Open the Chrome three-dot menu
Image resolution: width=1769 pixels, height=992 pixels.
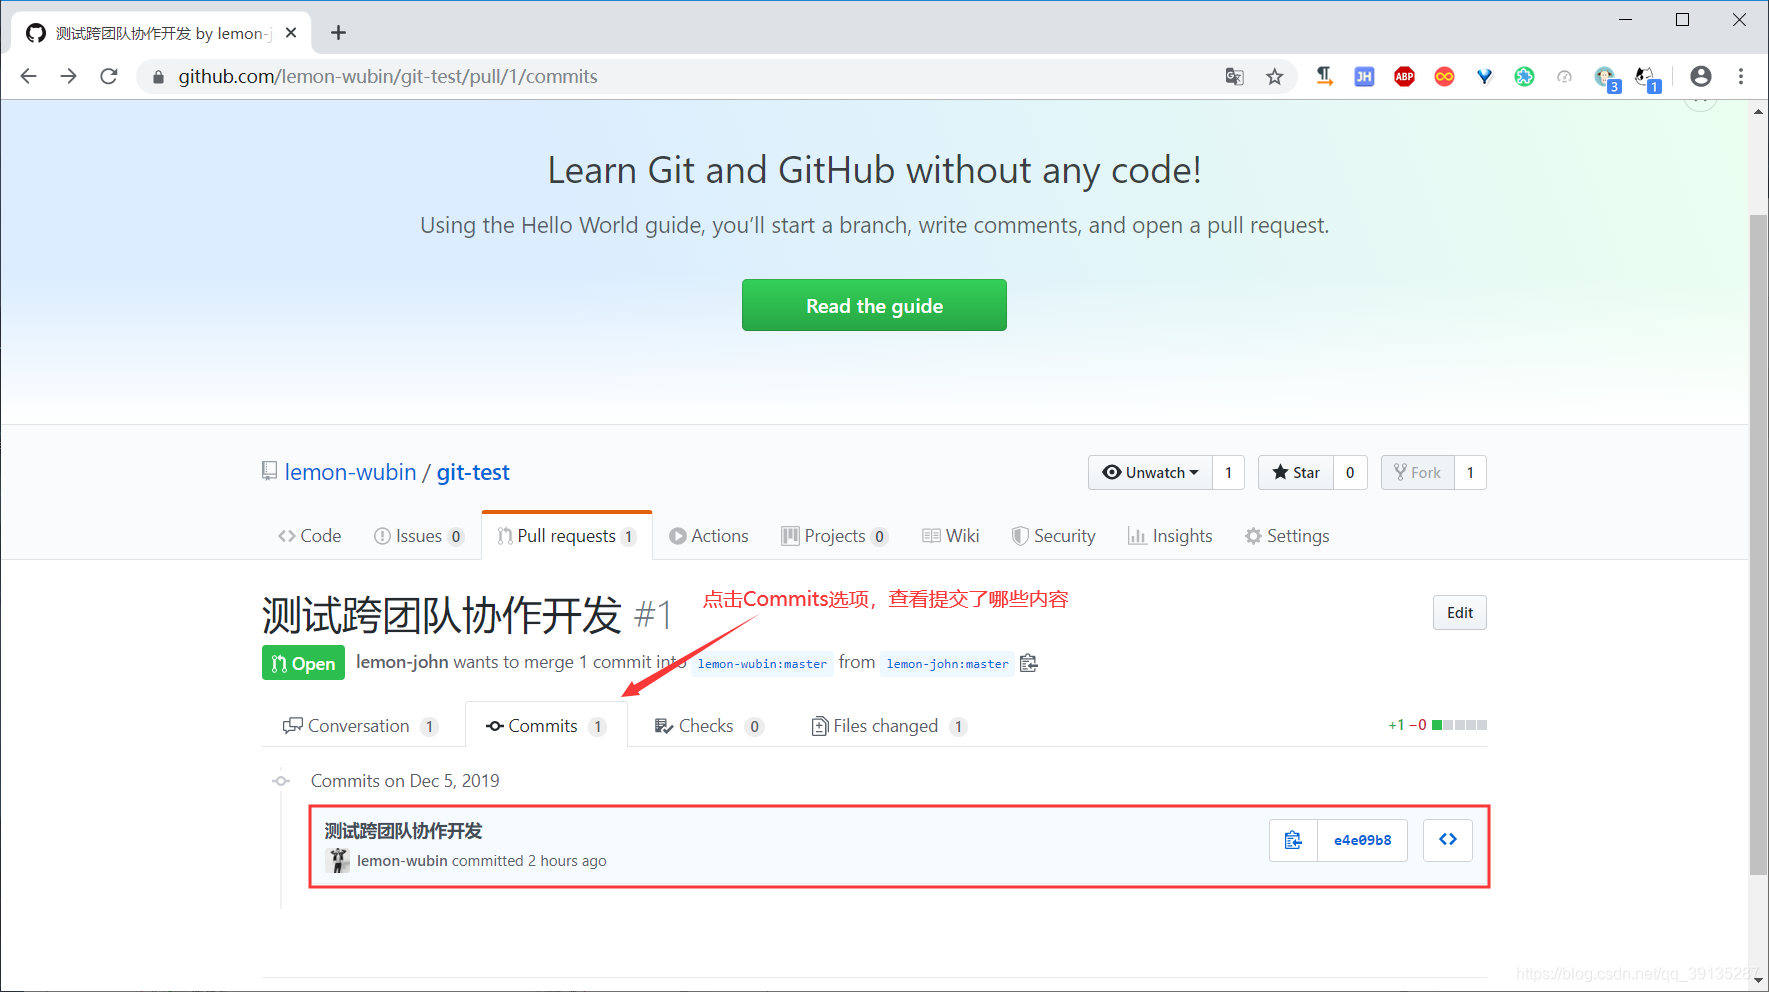coord(1741,76)
